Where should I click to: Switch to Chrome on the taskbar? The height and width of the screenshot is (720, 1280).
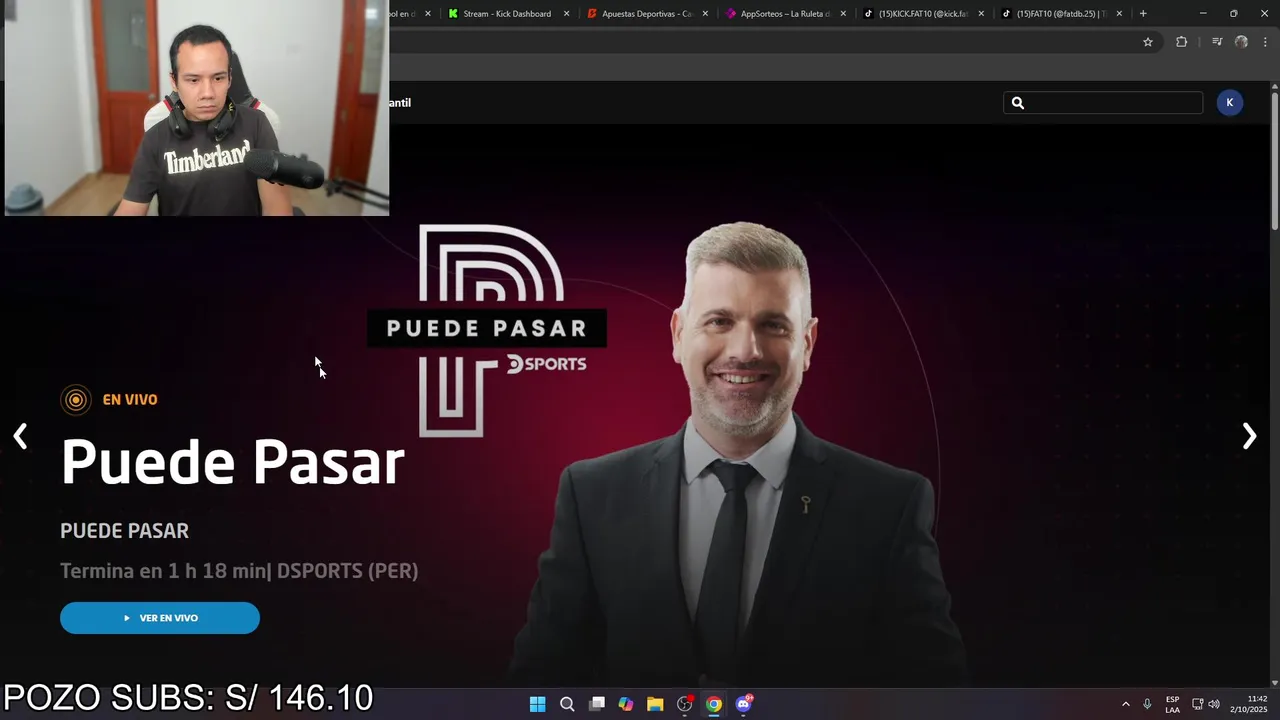tap(714, 704)
